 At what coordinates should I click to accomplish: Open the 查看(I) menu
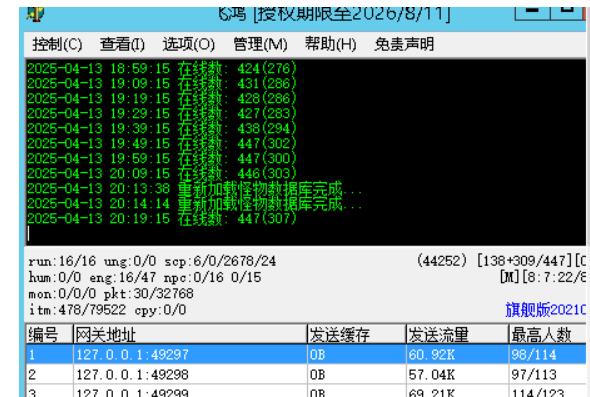[122, 44]
